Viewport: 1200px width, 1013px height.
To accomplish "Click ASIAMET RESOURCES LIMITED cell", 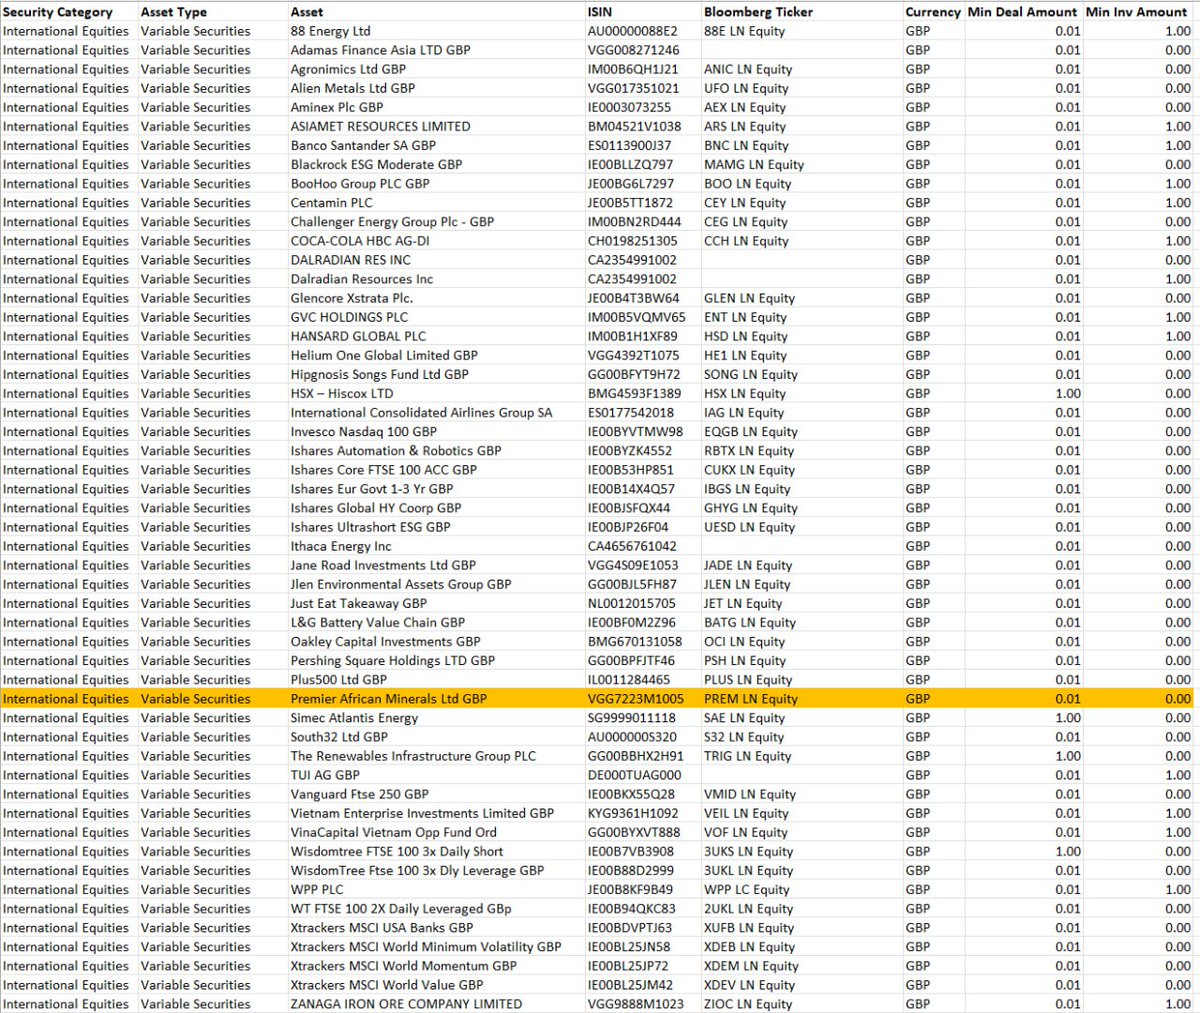I will (x=380, y=126).
